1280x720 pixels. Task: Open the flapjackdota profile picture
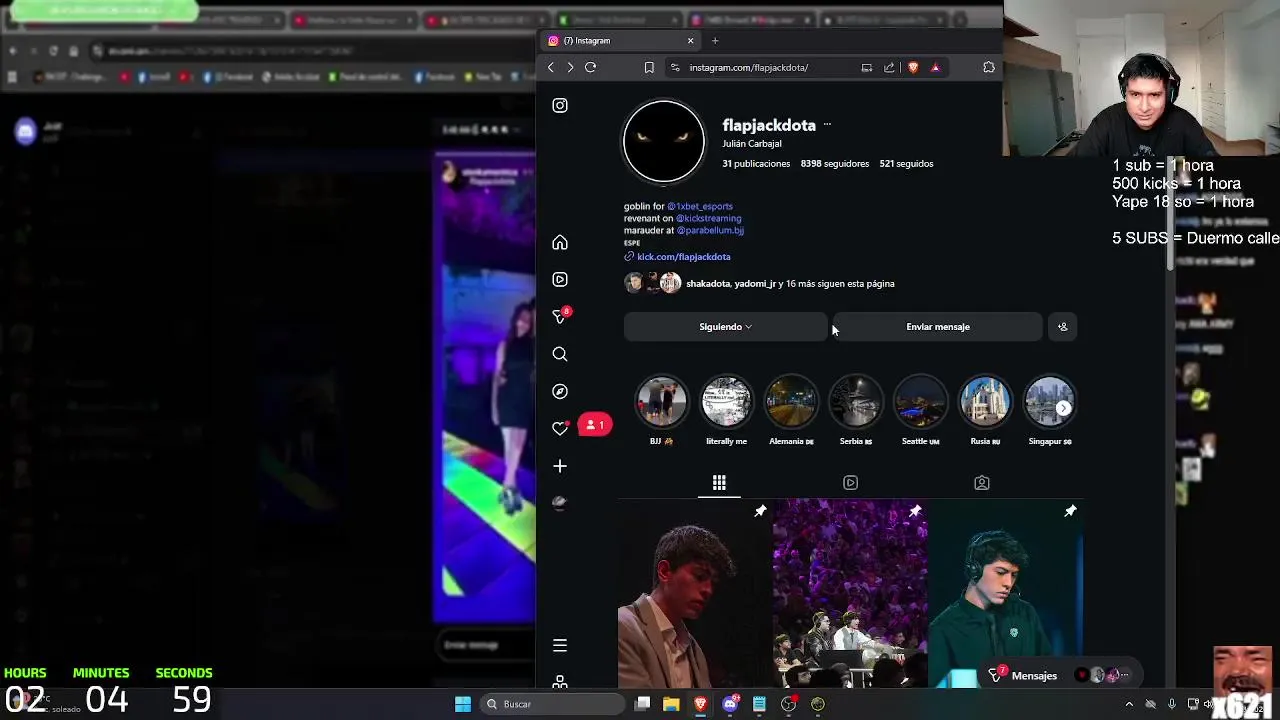(x=664, y=142)
